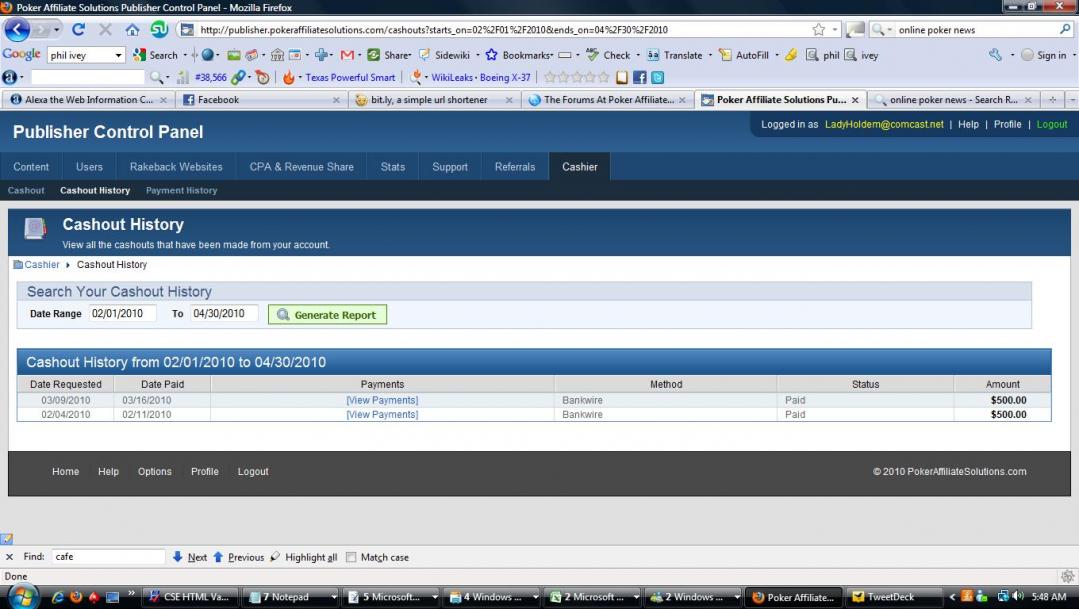
Task: Click the Facebook icon in Alexa toolbar
Action: click(639, 78)
